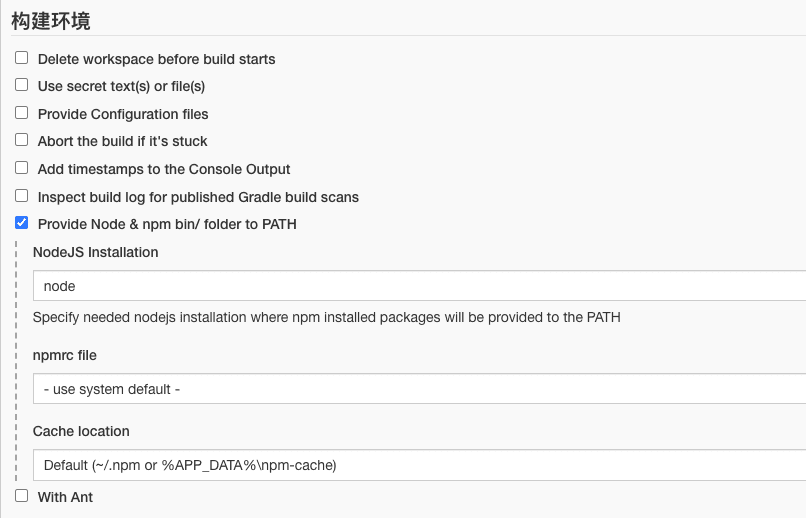Click the 'With Ant' label text
The image size is (806, 518).
tap(65, 497)
